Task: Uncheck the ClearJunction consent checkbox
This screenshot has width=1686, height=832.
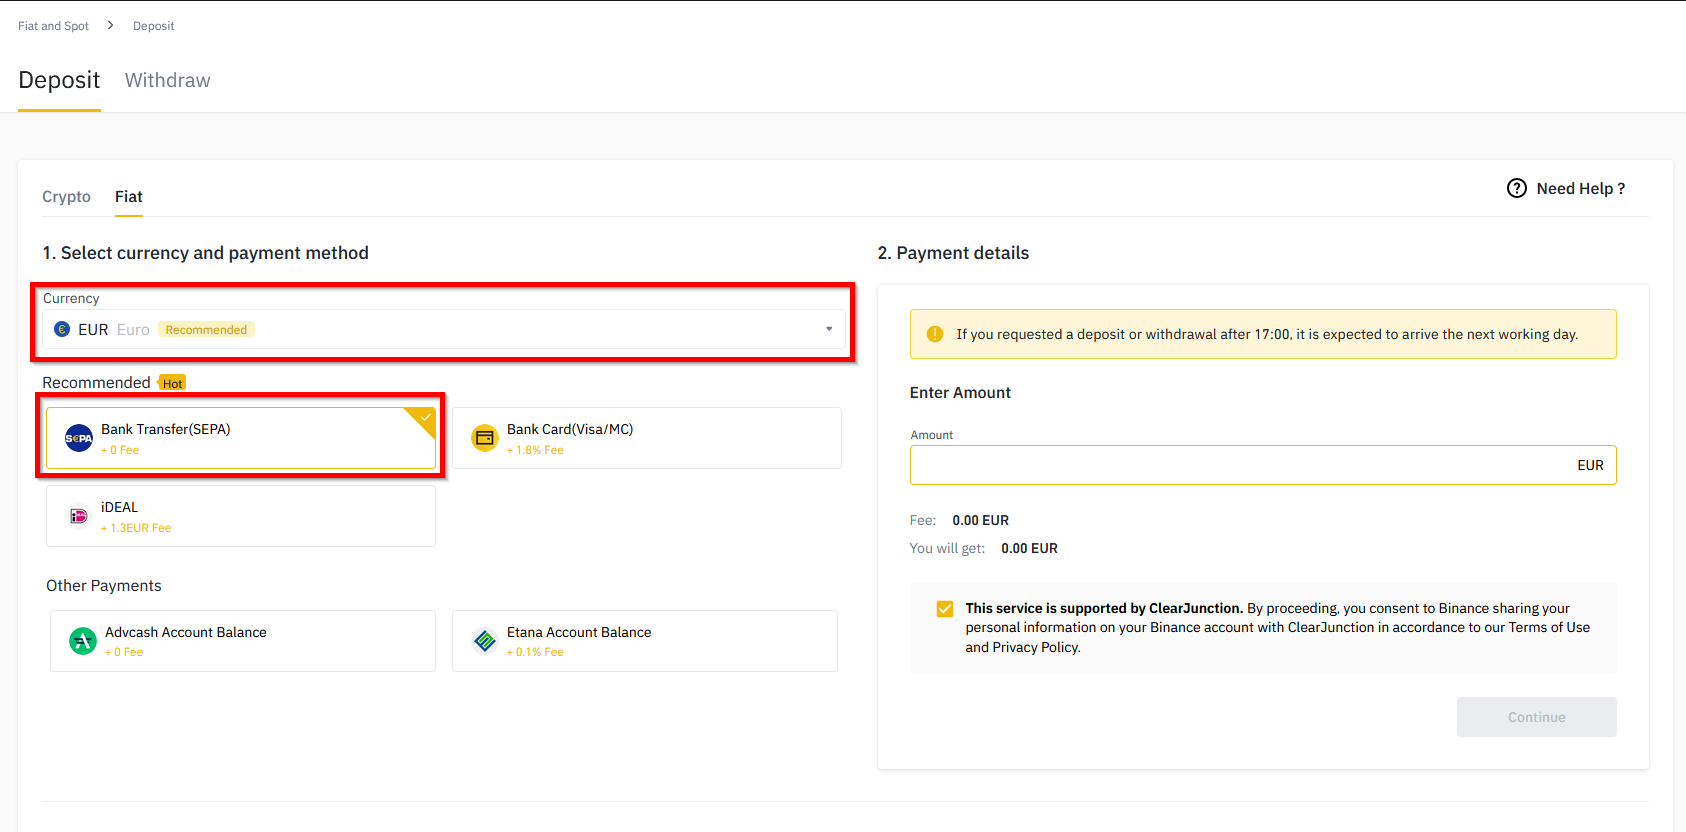Action: point(945,608)
